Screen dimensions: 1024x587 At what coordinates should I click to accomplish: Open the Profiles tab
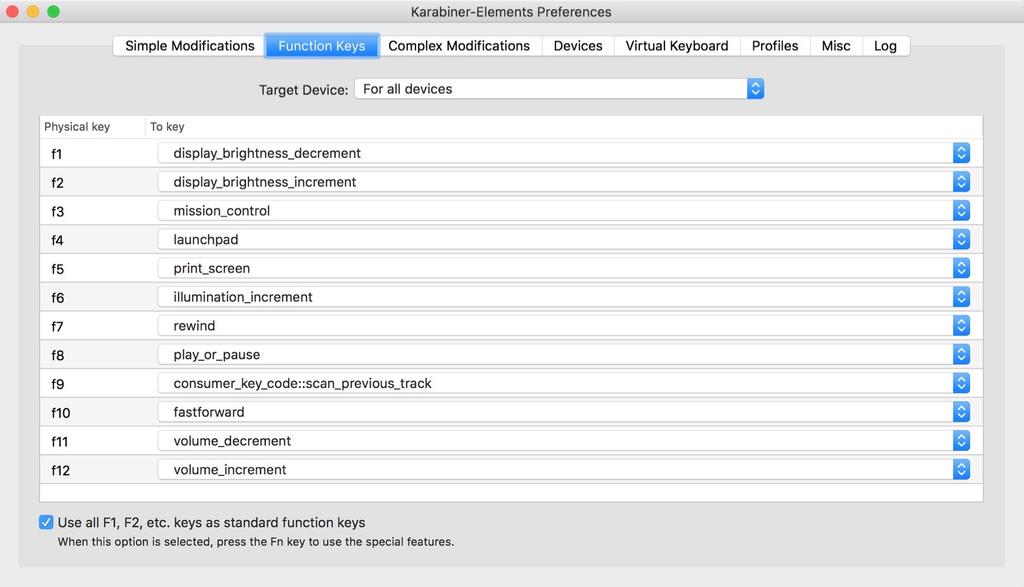coord(775,46)
